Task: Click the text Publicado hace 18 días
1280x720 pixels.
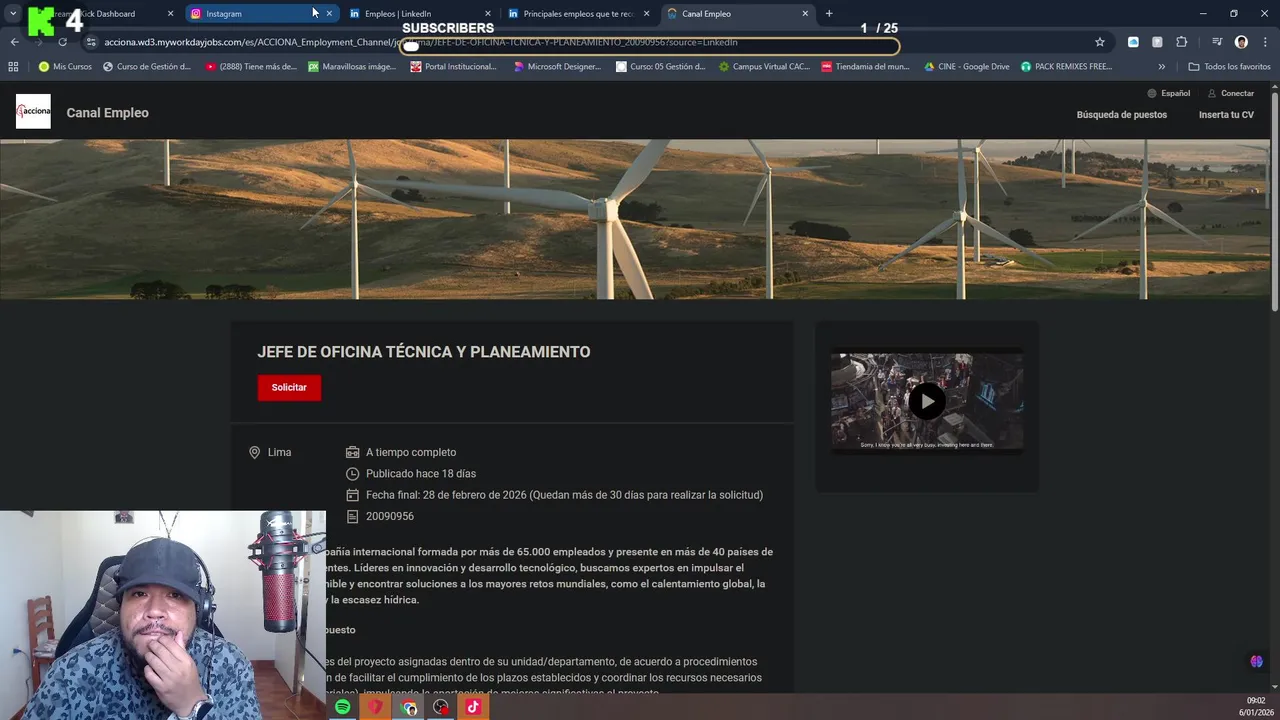Action: (x=421, y=474)
